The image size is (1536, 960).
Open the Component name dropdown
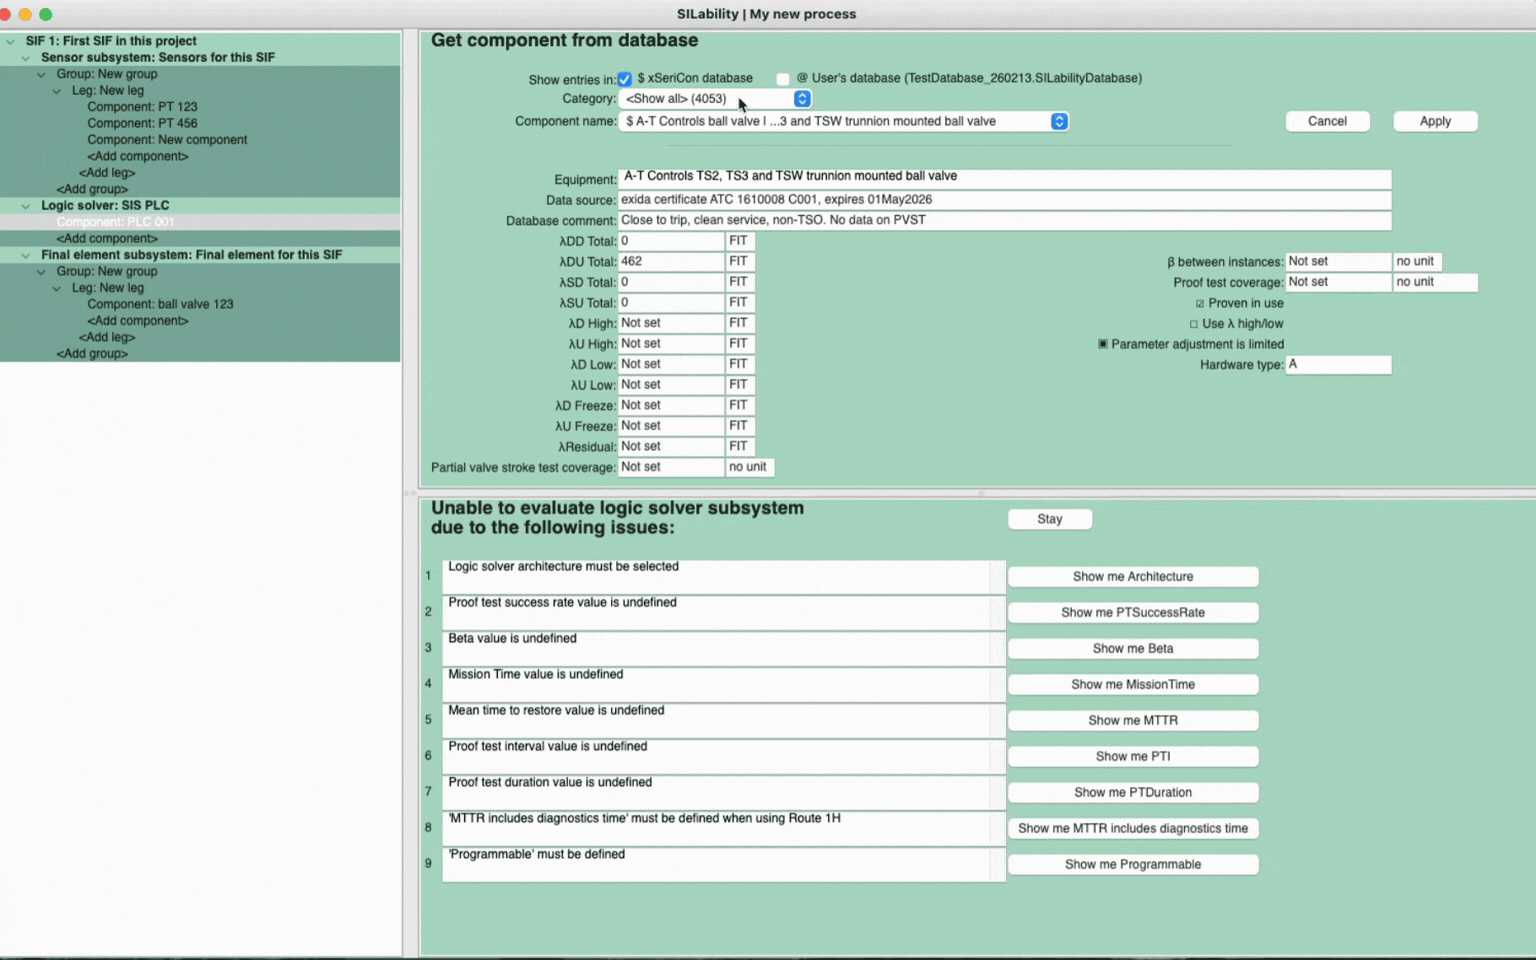[1058, 121]
